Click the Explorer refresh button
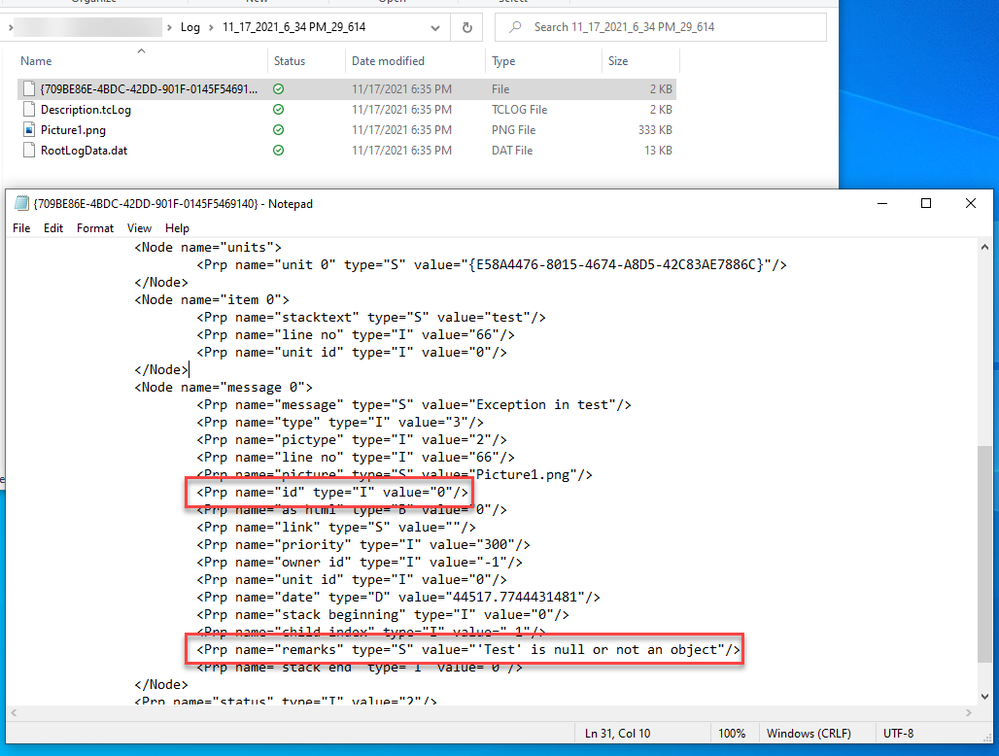 click(466, 27)
